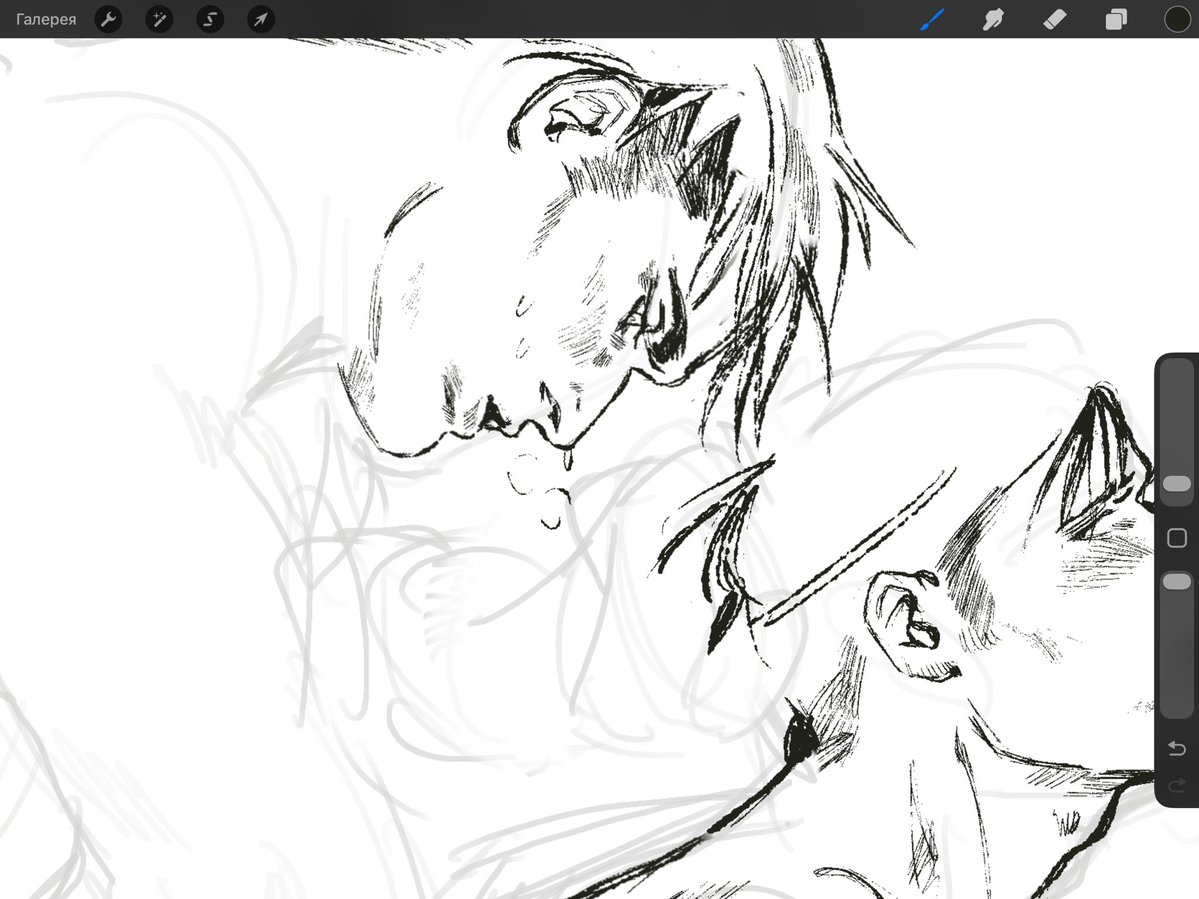Image resolution: width=1199 pixels, height=899 pixels.
Task: Activate the Transform arrow tool
Action: click(261, 19)
